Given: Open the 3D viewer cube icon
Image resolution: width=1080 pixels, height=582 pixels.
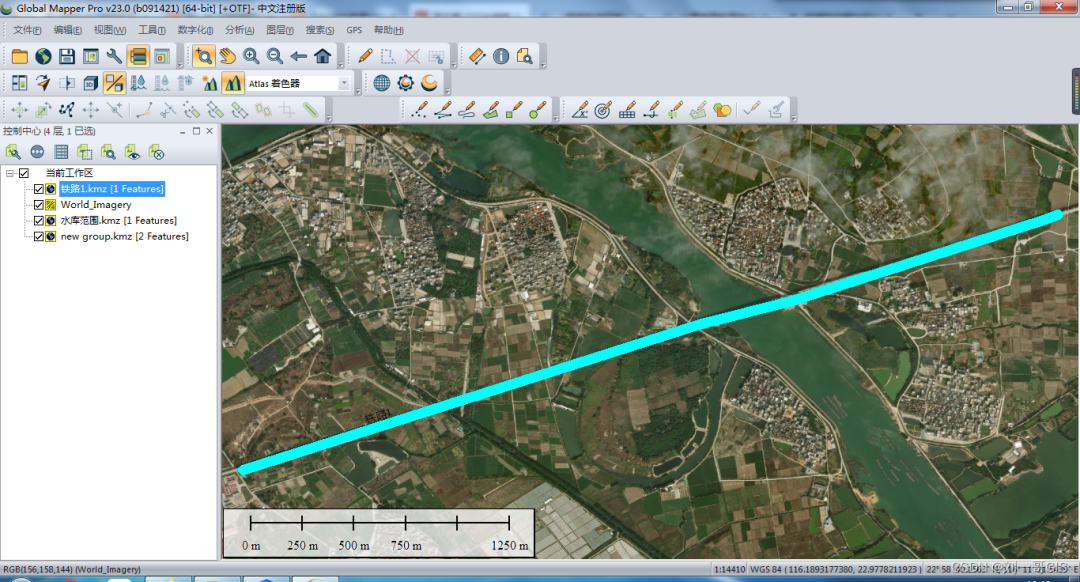Looking at the screenshot, I should 90,83.
